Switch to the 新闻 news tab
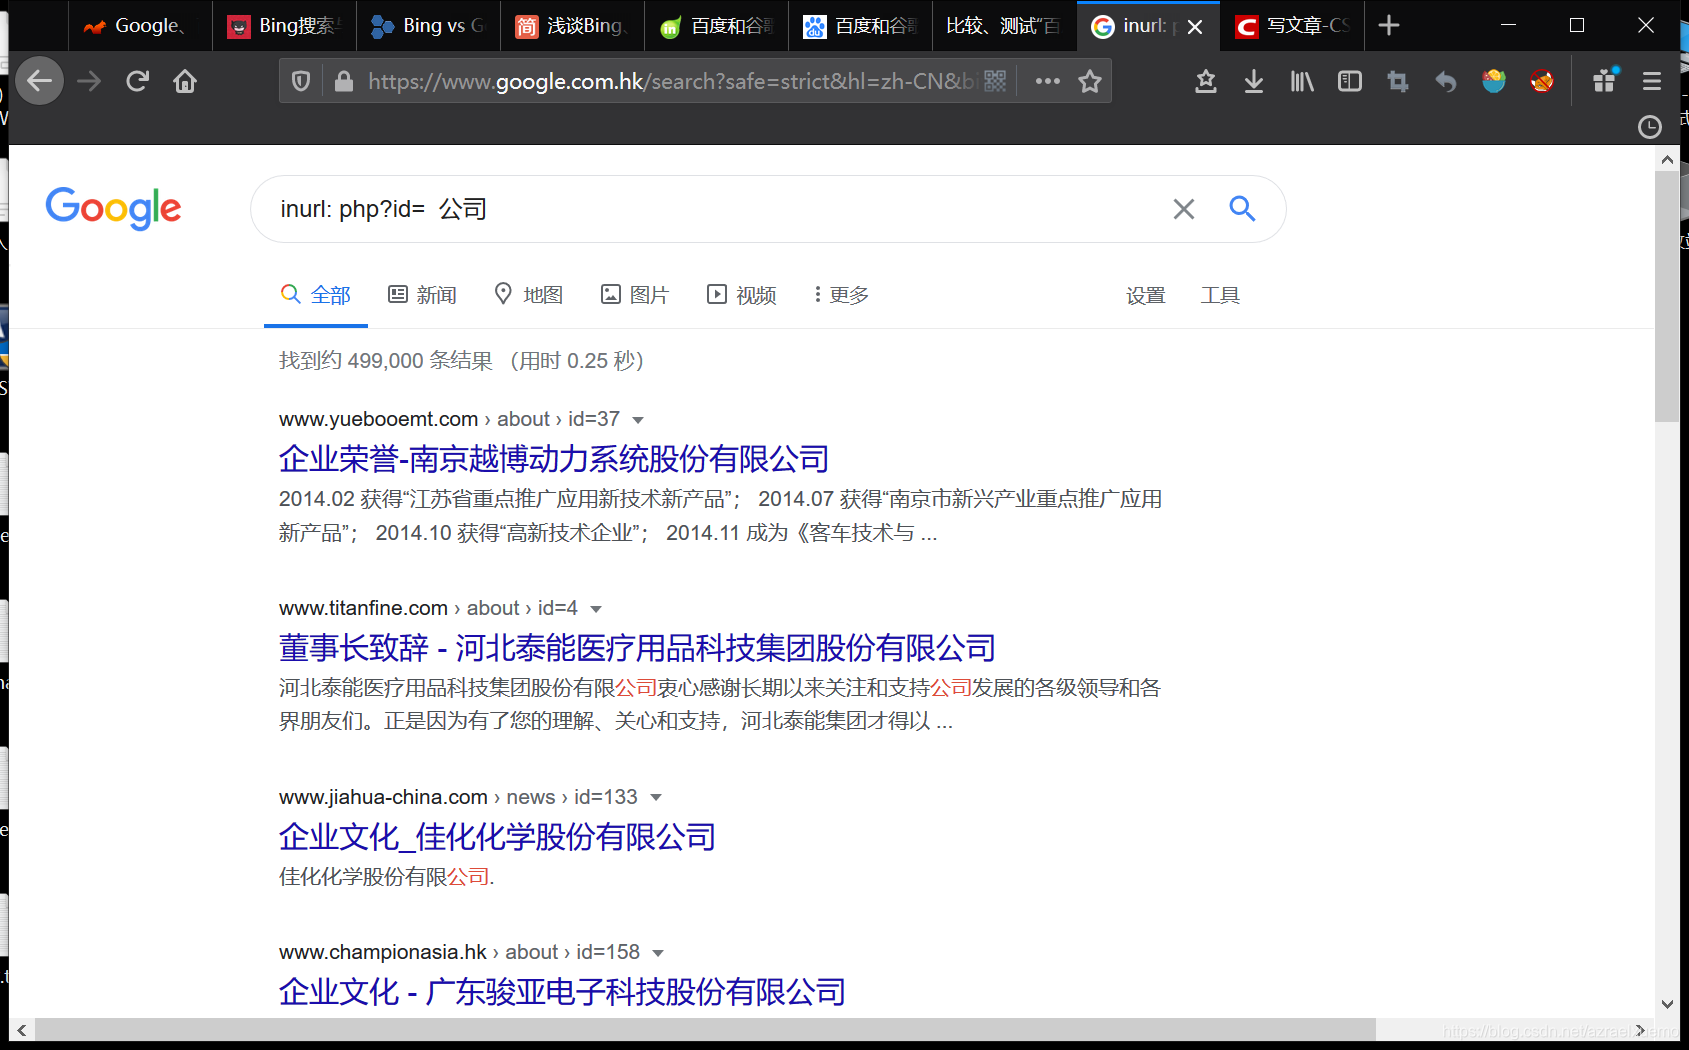The height and width of the screenshot is (1050, 1689). coord(423,295)
